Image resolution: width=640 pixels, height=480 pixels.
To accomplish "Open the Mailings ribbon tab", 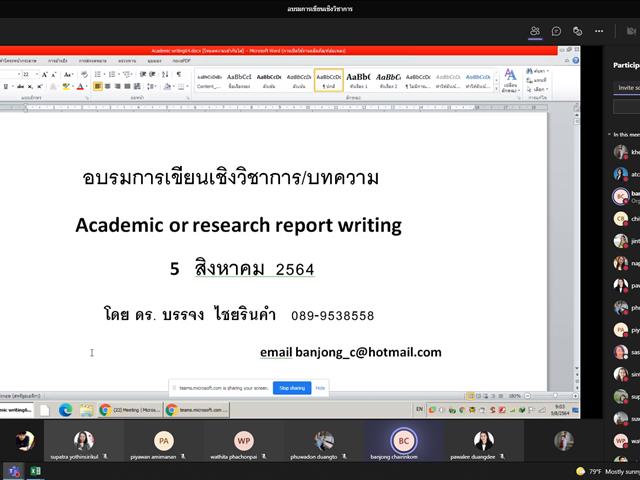I will (93, 60).
